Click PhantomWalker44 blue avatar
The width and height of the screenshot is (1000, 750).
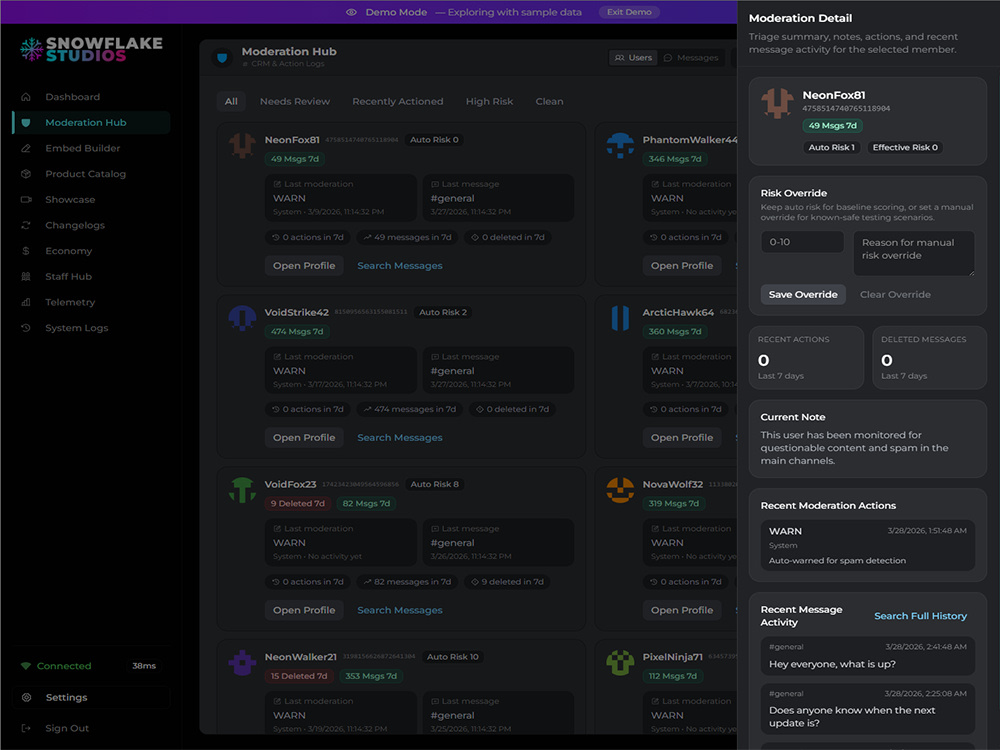pyautogui.click(x=620, y=145)
